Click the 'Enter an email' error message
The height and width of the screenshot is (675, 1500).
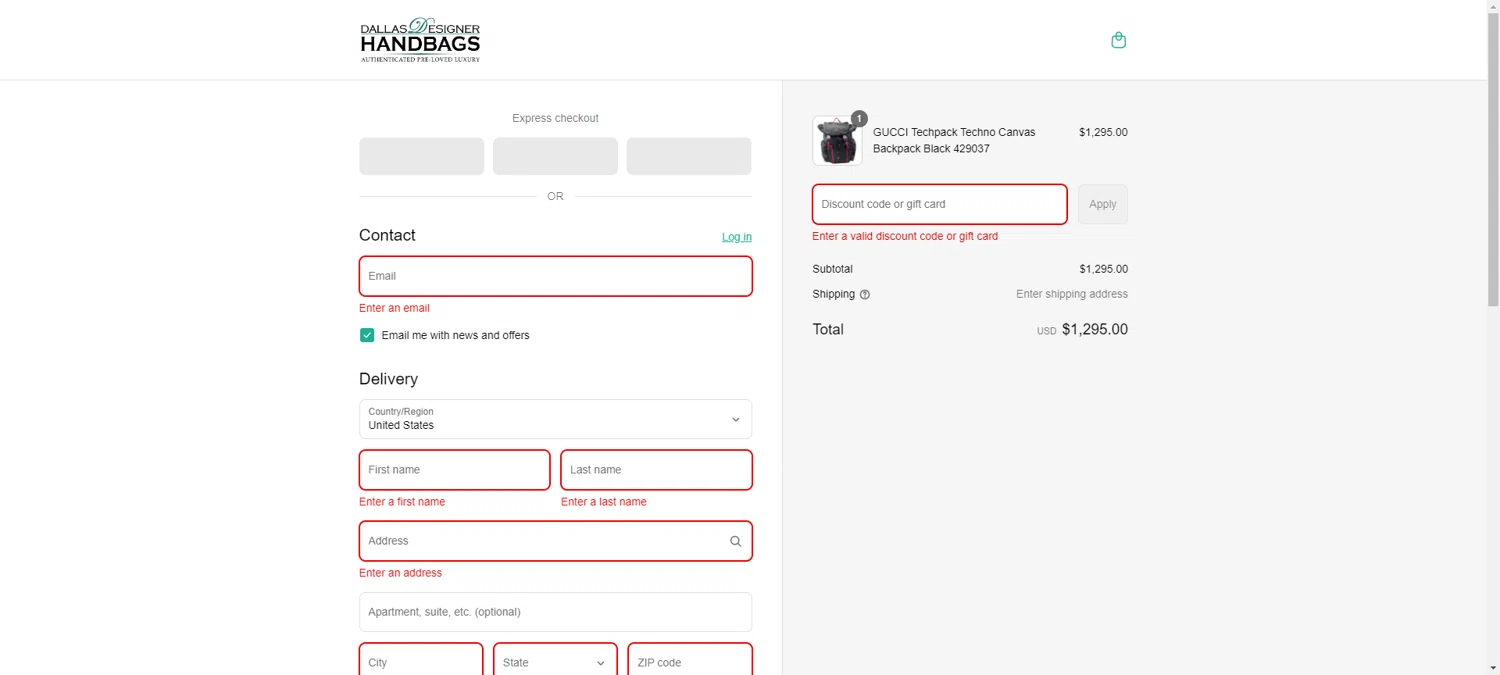click(394, 308)
